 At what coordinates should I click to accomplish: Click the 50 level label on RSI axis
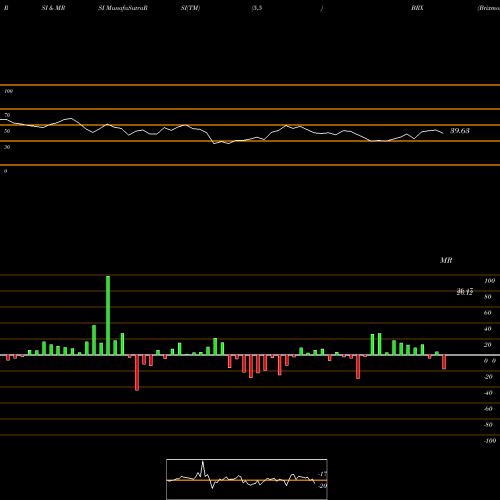[7, 131]
